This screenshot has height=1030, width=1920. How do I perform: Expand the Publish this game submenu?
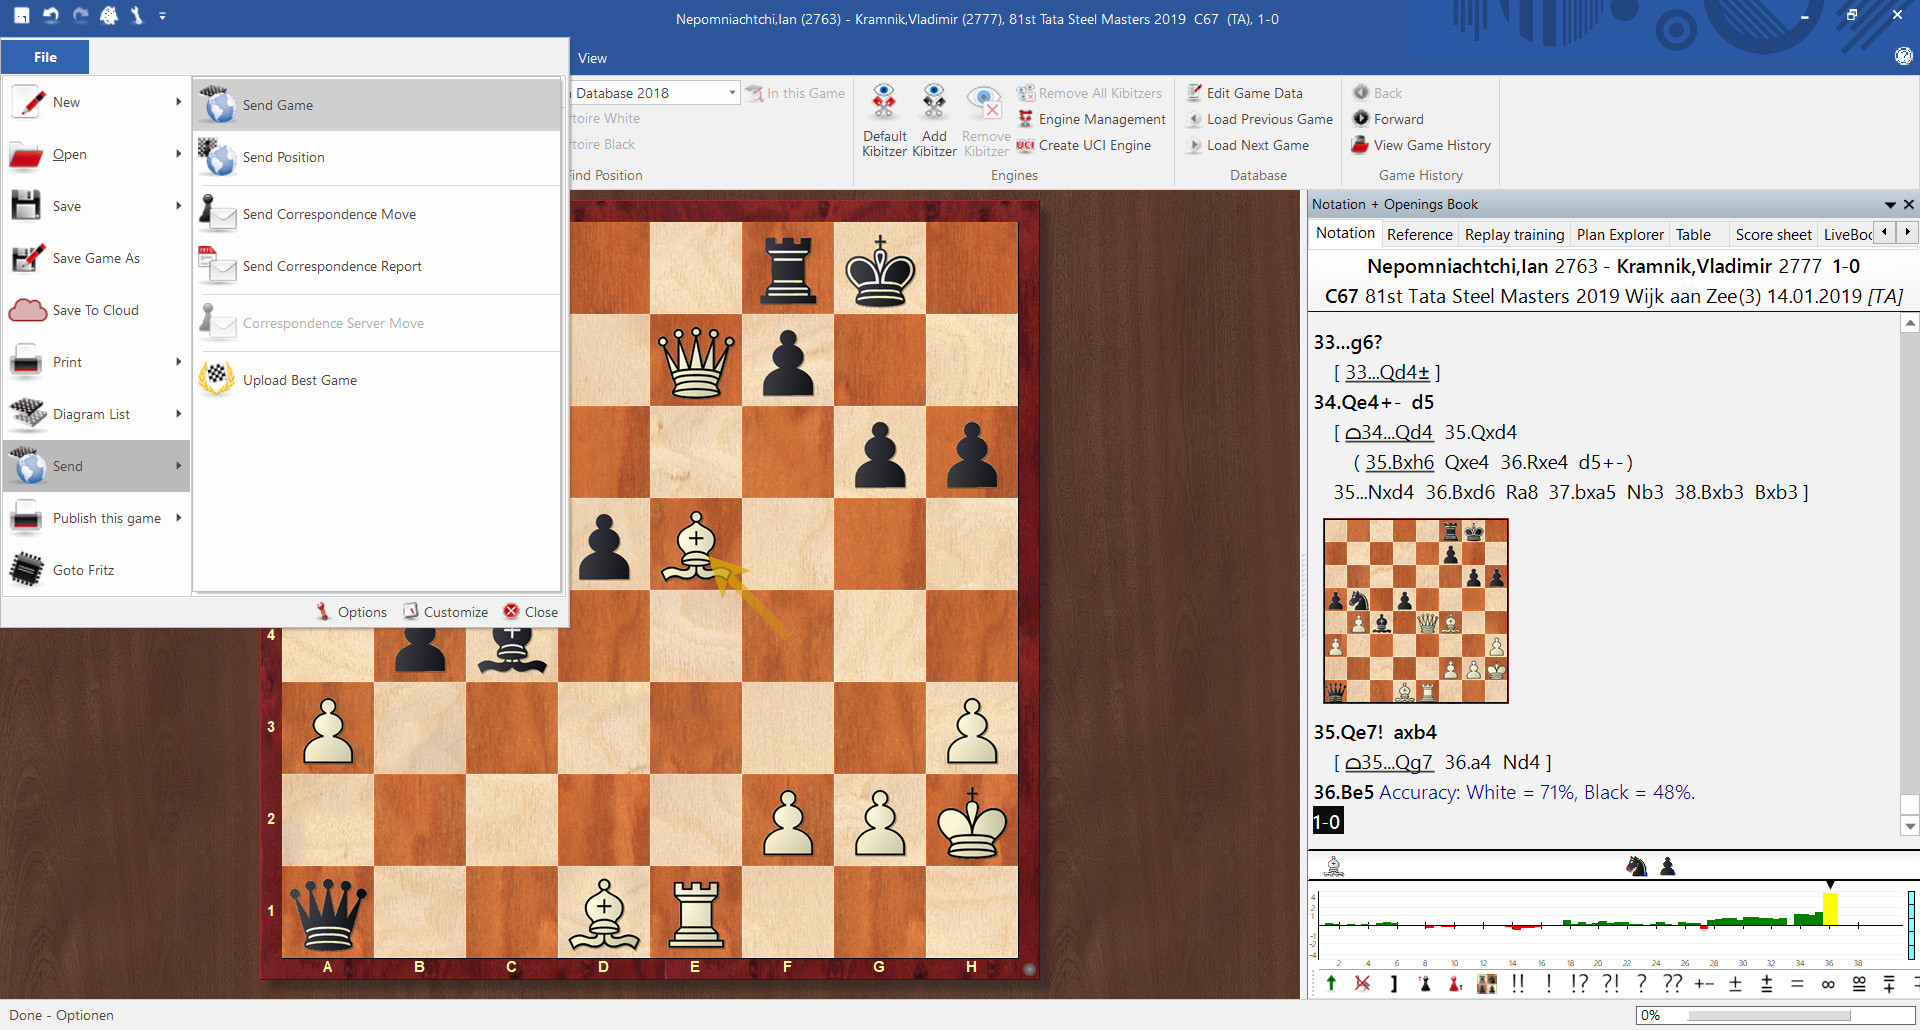tap(97, 518)
